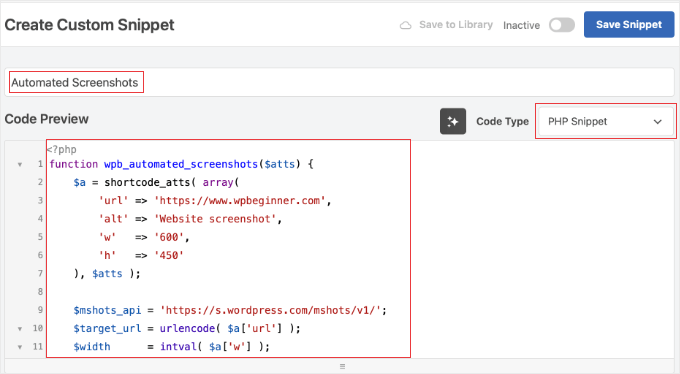Click the Code Preview heading
Viewport: 680px width, 374px height.
pyautogui.click(x=47, y=119)
